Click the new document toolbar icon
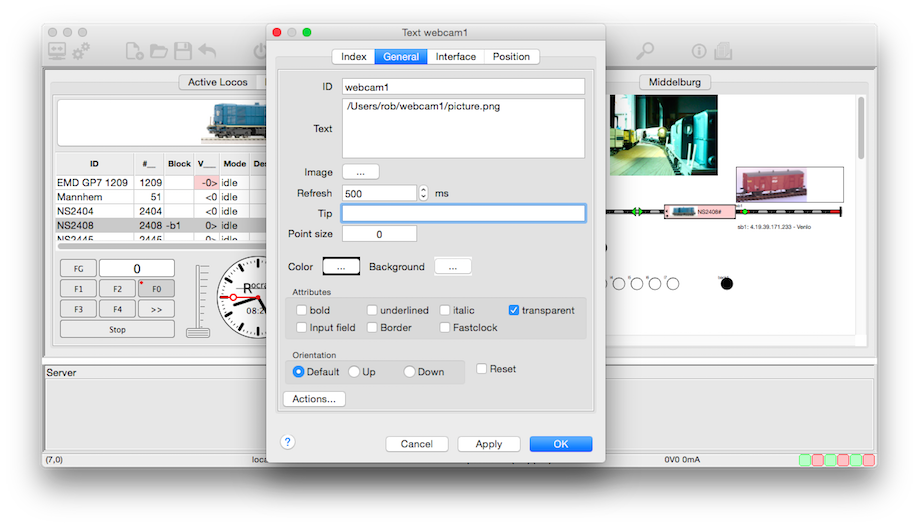The height and width of the screenshot is (527, 919). [x=134, y=51]
